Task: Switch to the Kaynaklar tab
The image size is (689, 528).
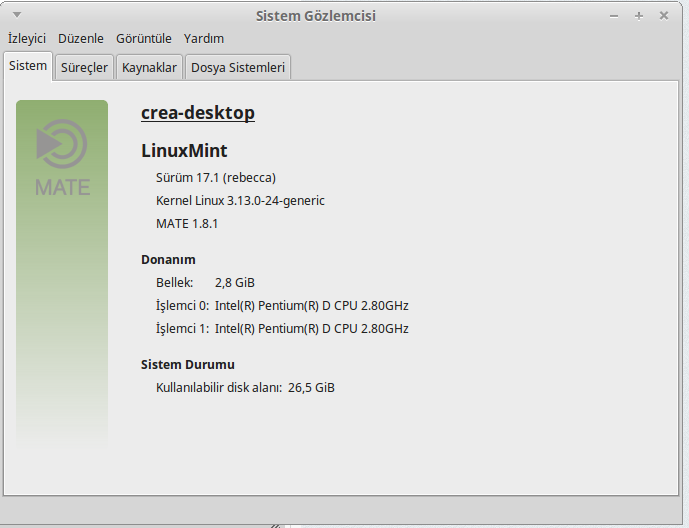Action: click(x=149, y=68)
